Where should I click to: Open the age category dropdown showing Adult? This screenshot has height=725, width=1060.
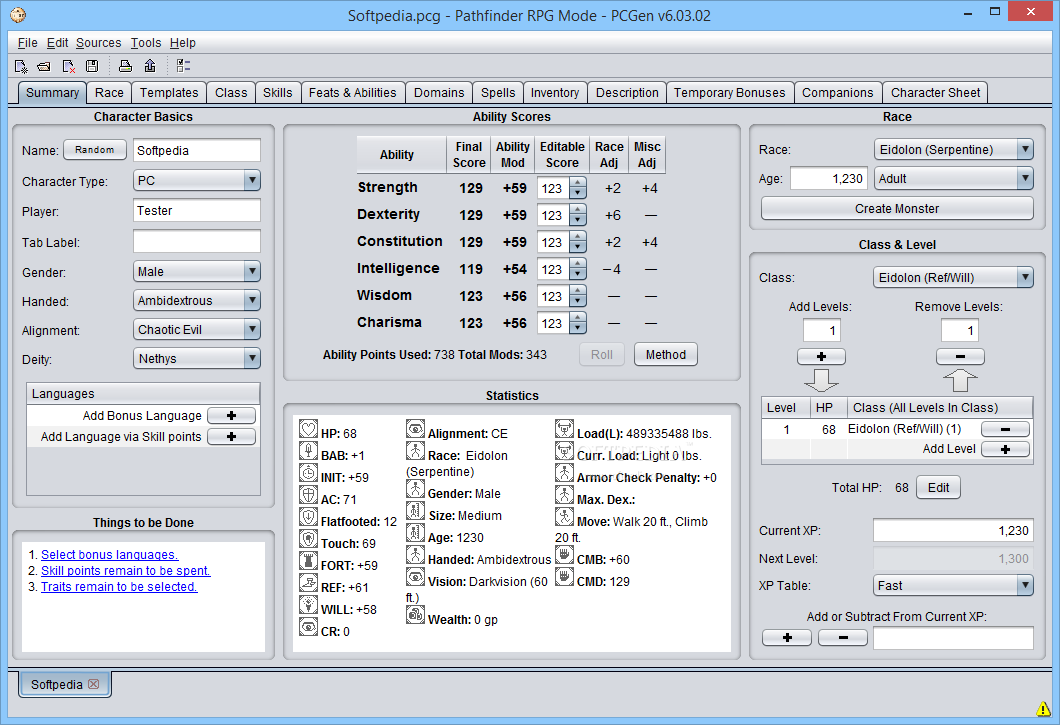pyautogui.click(x=953, y=179)
